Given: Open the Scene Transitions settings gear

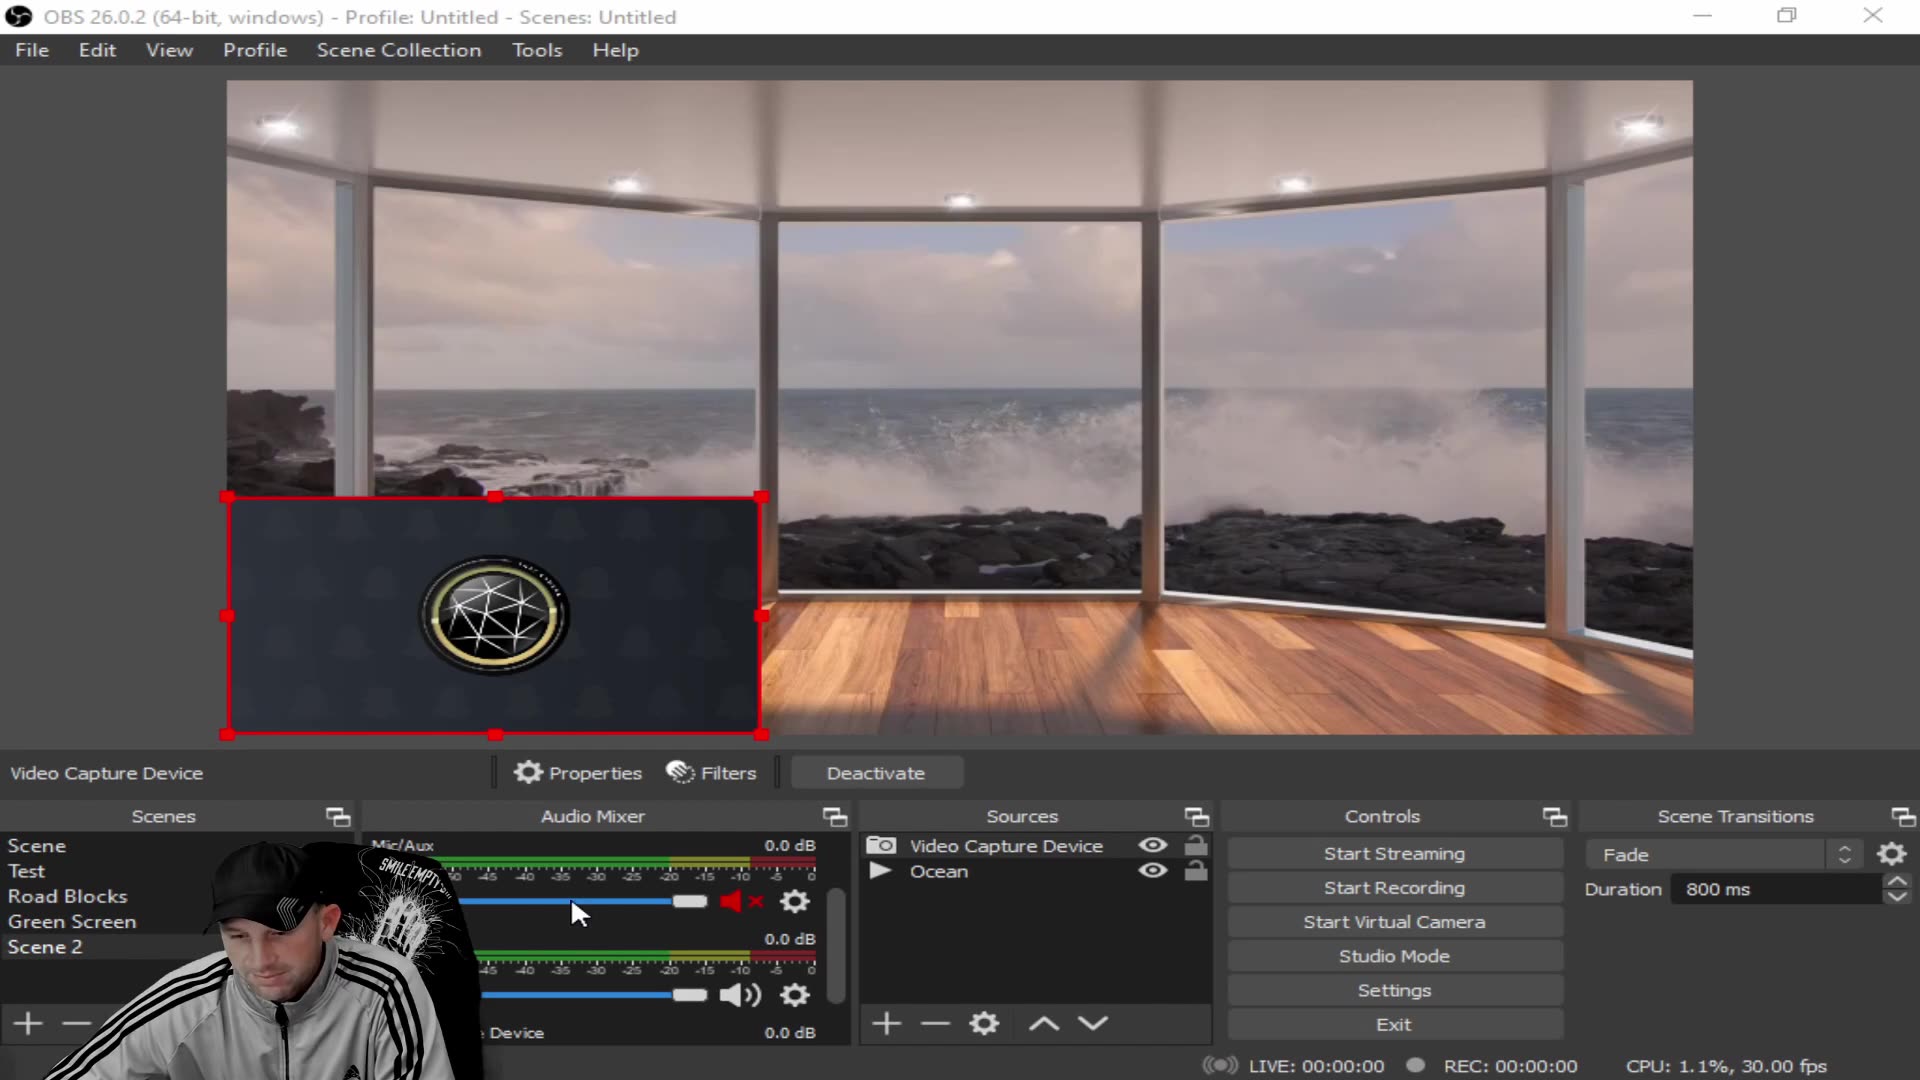Looking at the screenshot, I should [x=1892, y=854].
